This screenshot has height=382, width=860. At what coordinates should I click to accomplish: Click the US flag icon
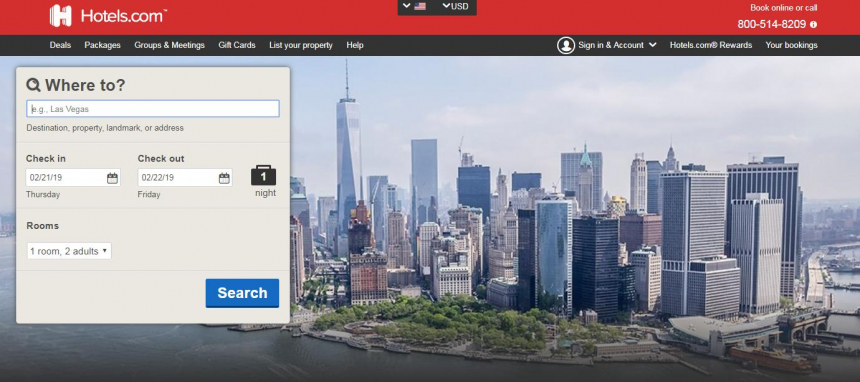pyautogui.click(x=420, y=7)
